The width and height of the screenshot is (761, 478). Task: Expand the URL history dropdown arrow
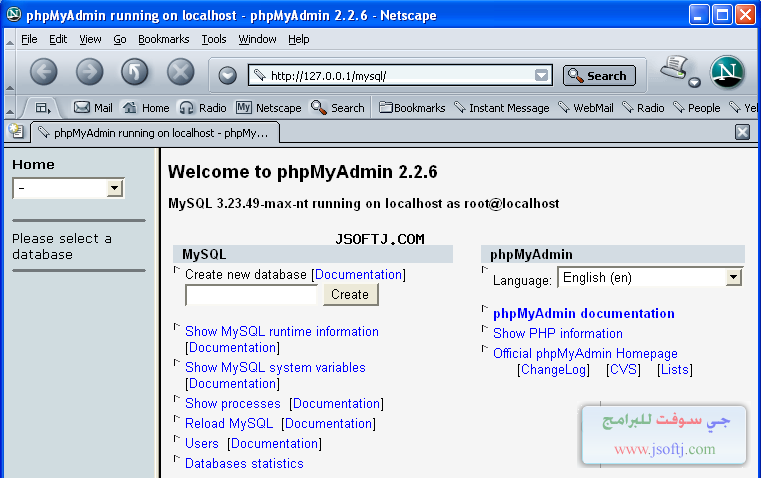click(x=541, y=75)
